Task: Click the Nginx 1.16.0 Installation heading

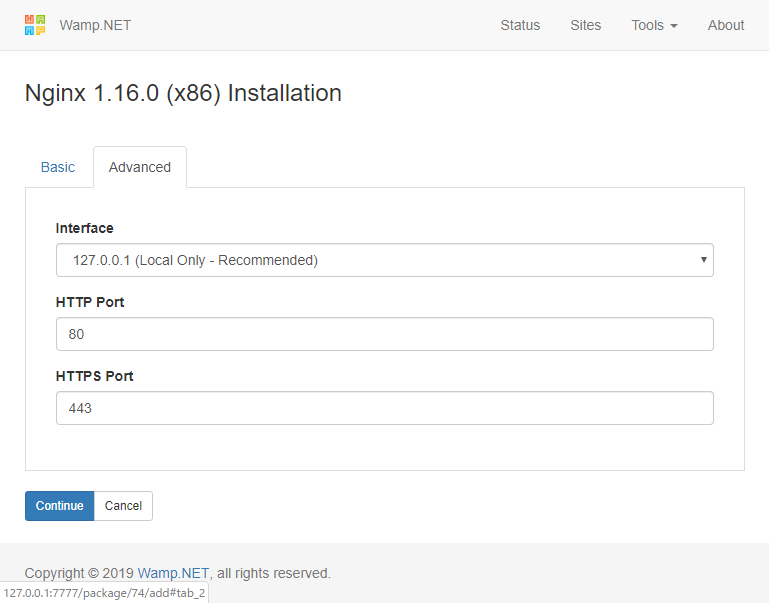Action: [183, 93]
